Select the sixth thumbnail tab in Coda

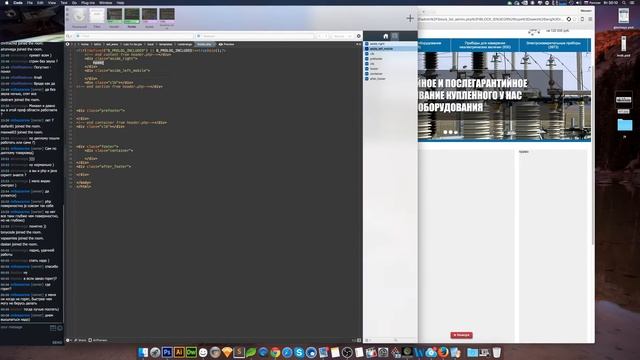(167, 18)
